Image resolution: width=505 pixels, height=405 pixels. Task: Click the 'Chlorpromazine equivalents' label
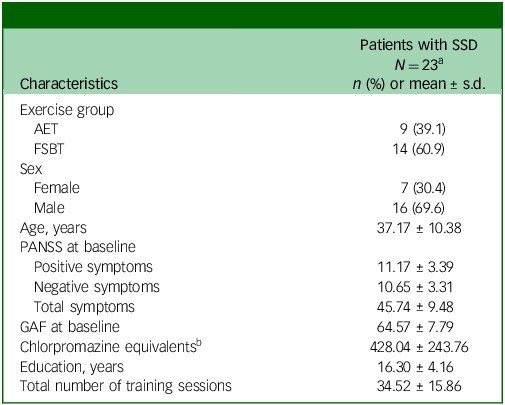tap(111, 347)
